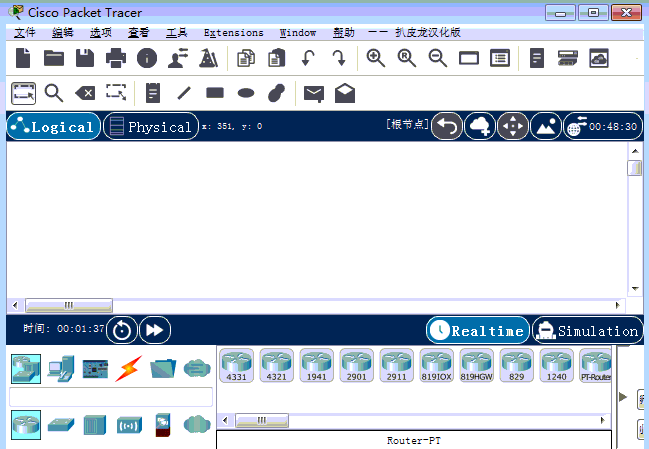Image resolution: width=649 pixels, height=449 pixels.
Task: Draw an ellipse with the ellipse tool
Action: point(246,93)
